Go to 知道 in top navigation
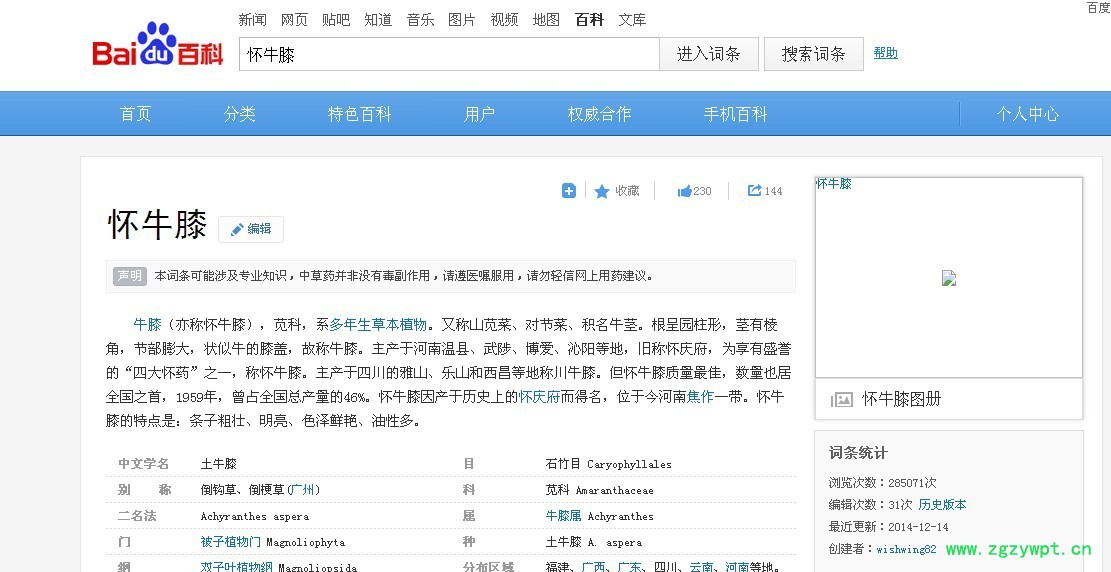 coord(378,20)
